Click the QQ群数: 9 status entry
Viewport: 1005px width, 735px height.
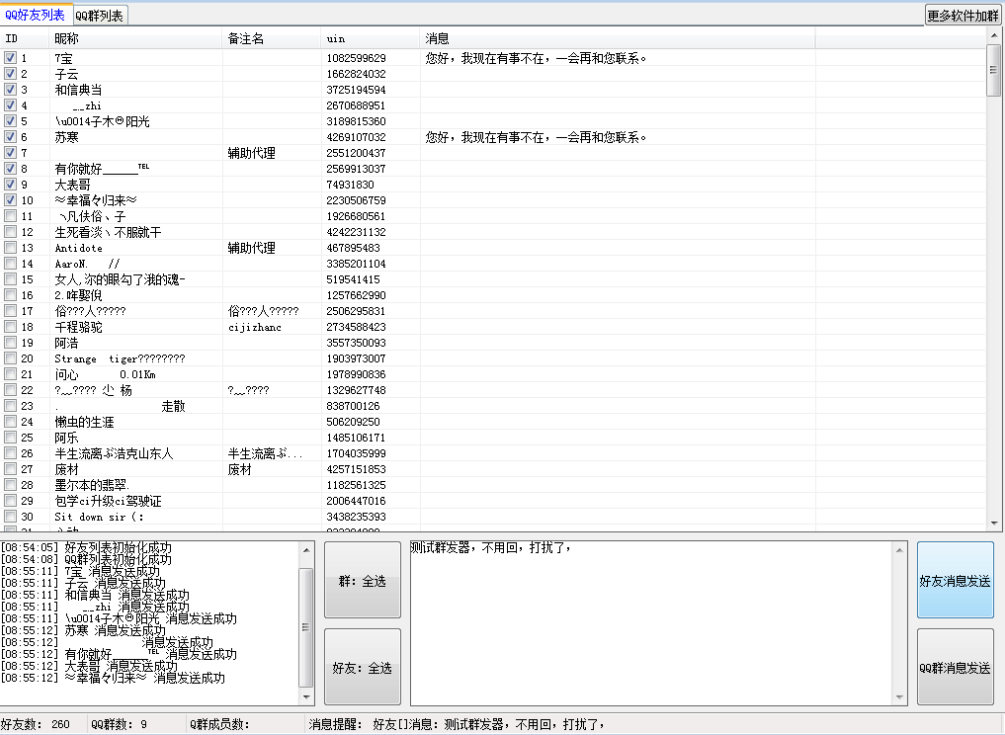(119, 724)
